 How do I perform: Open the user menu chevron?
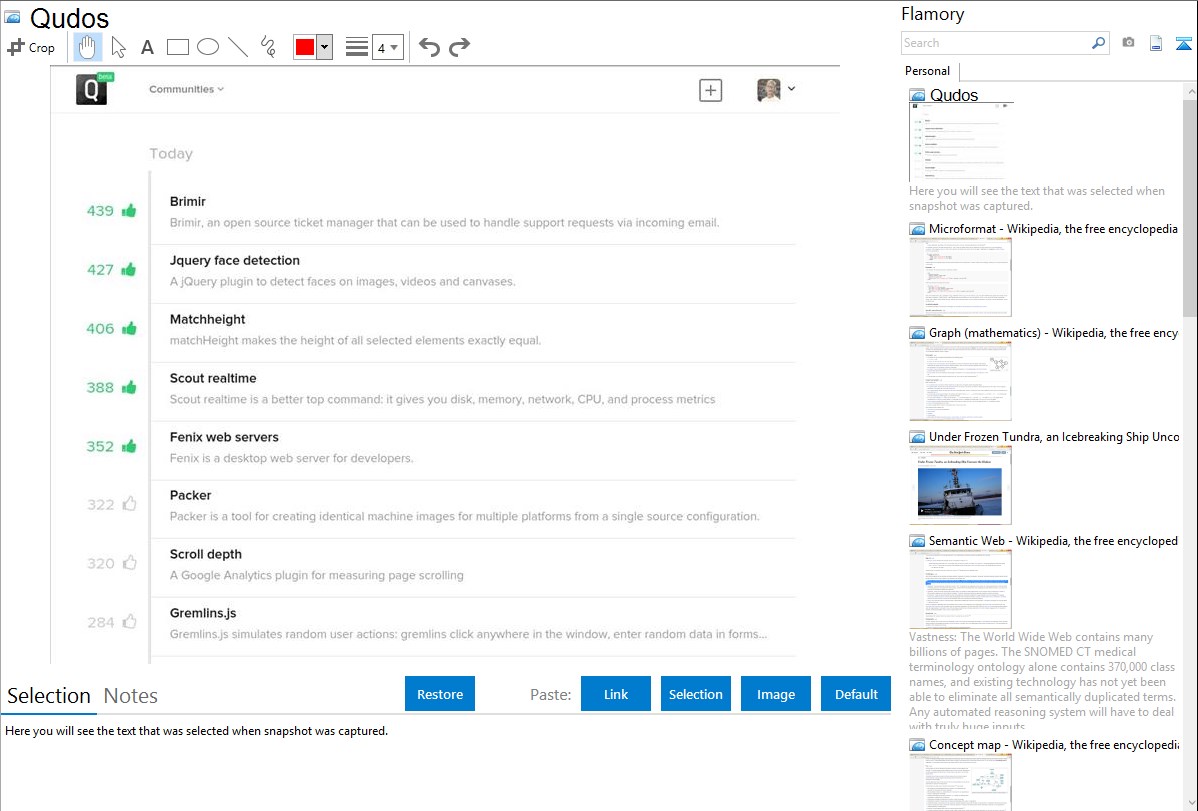pyautogui.click(x=792, y=89)
